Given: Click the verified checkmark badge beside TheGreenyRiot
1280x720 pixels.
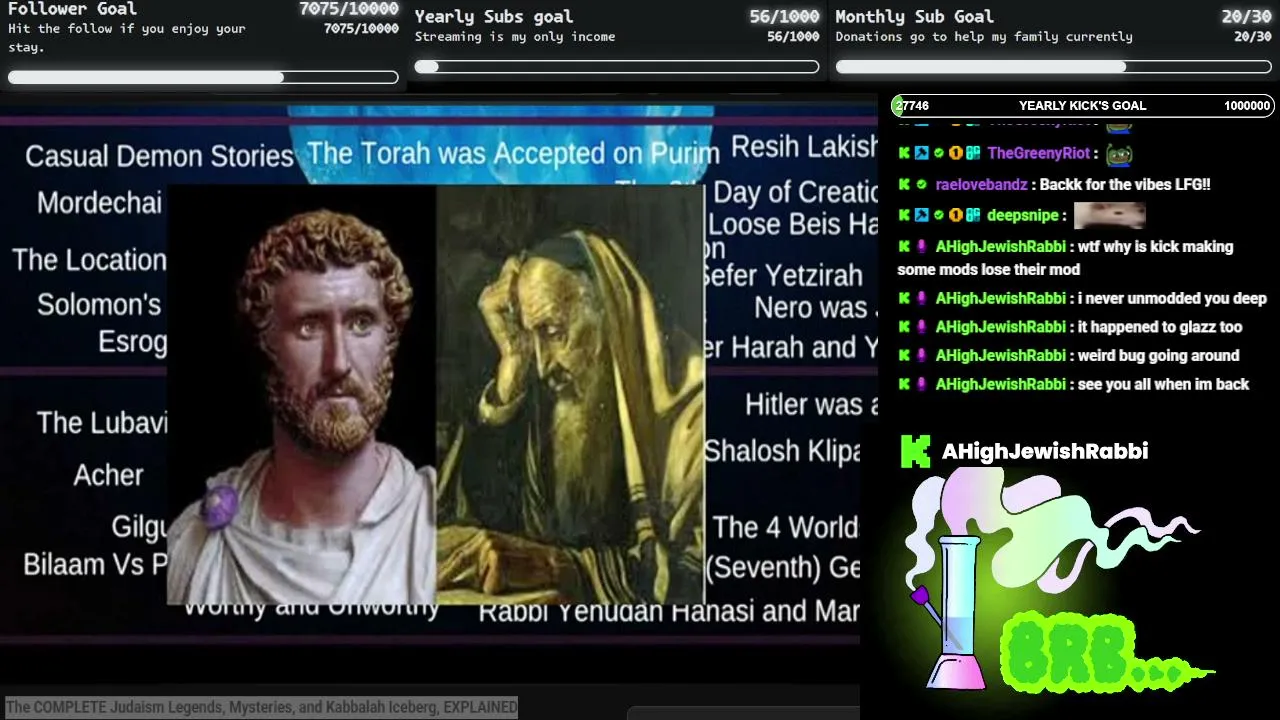Looking at the screenshot, I should pyautogui.click(x=938, y=154).
